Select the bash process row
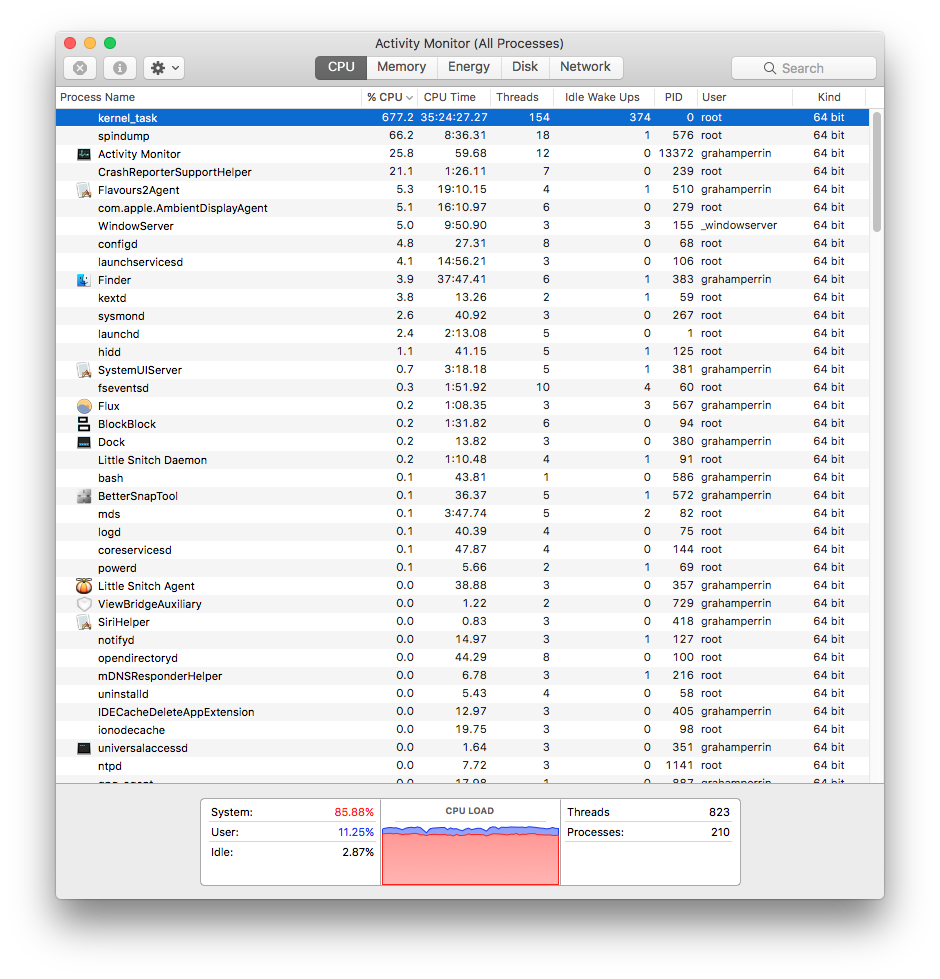 [463, 478]
